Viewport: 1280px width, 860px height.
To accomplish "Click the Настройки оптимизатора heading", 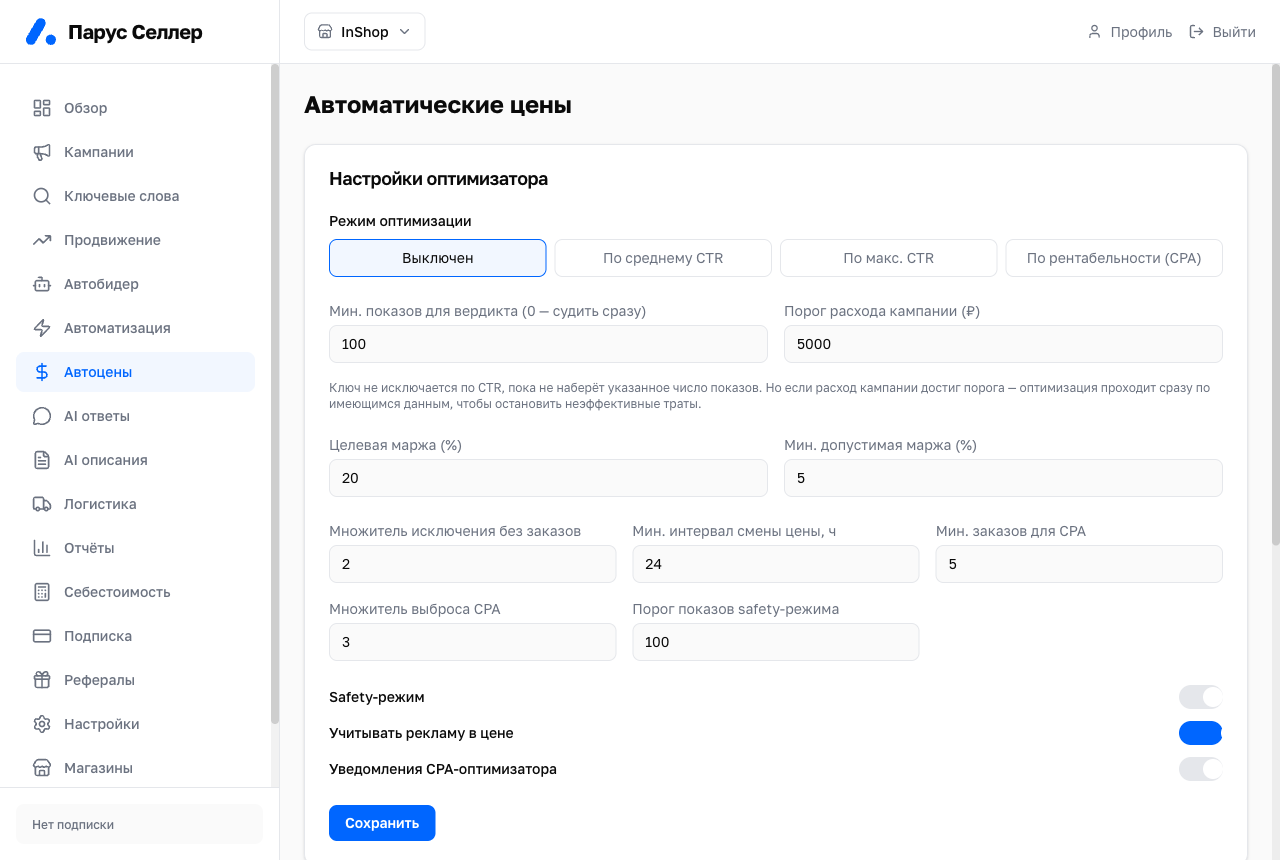I will pos(438,180).
